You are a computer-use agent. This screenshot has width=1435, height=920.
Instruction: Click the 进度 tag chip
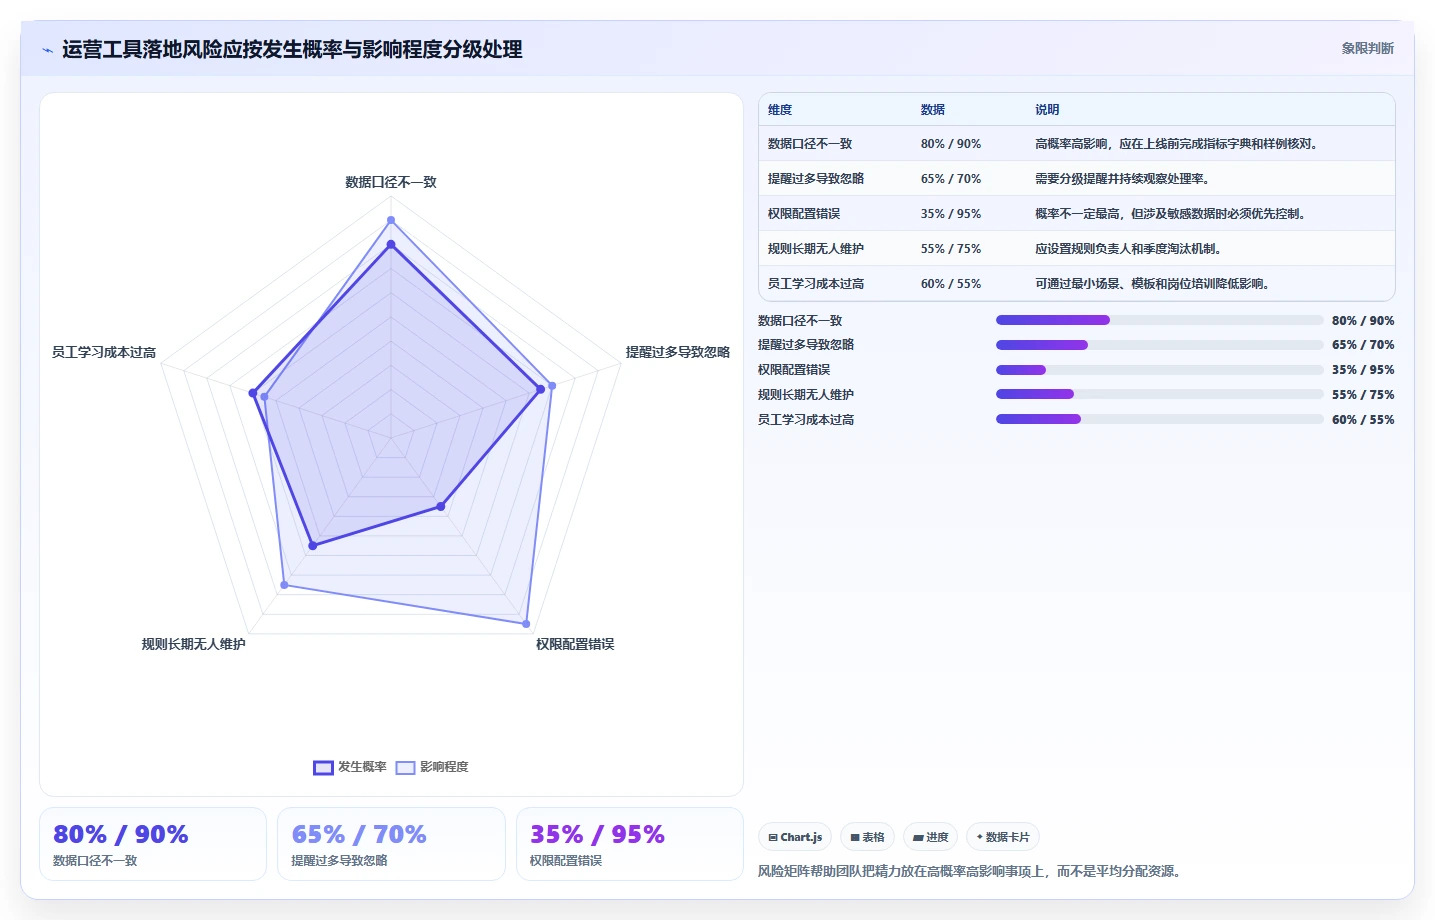(930, 837)
